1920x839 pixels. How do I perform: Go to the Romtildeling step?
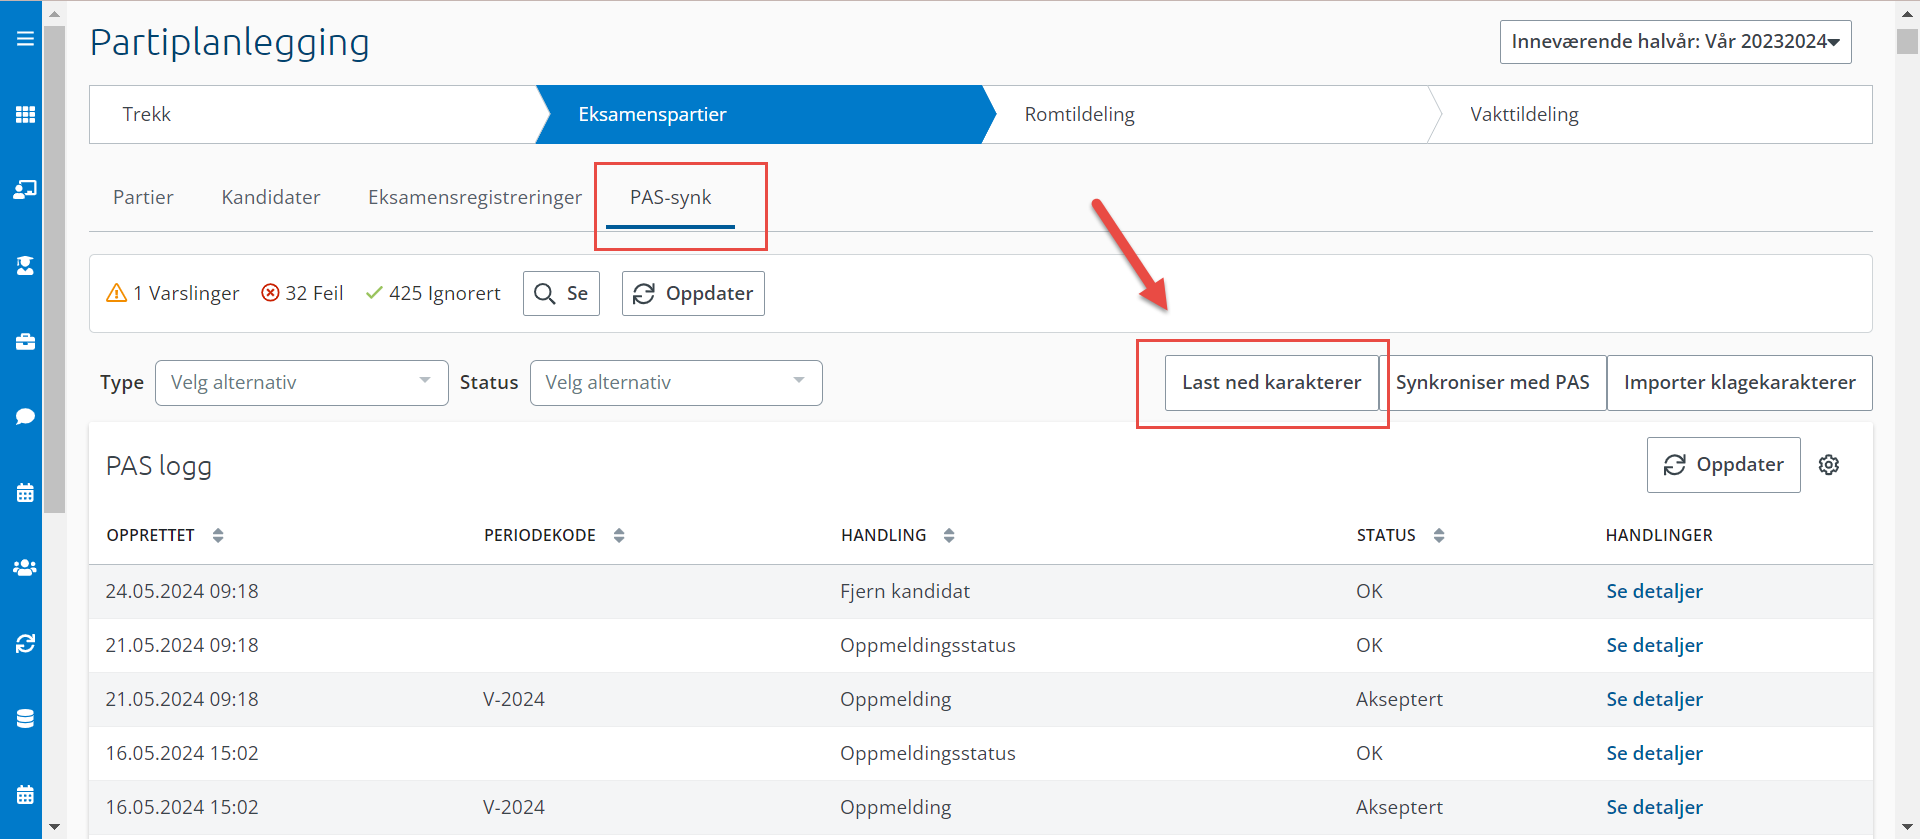(1079, 115)
